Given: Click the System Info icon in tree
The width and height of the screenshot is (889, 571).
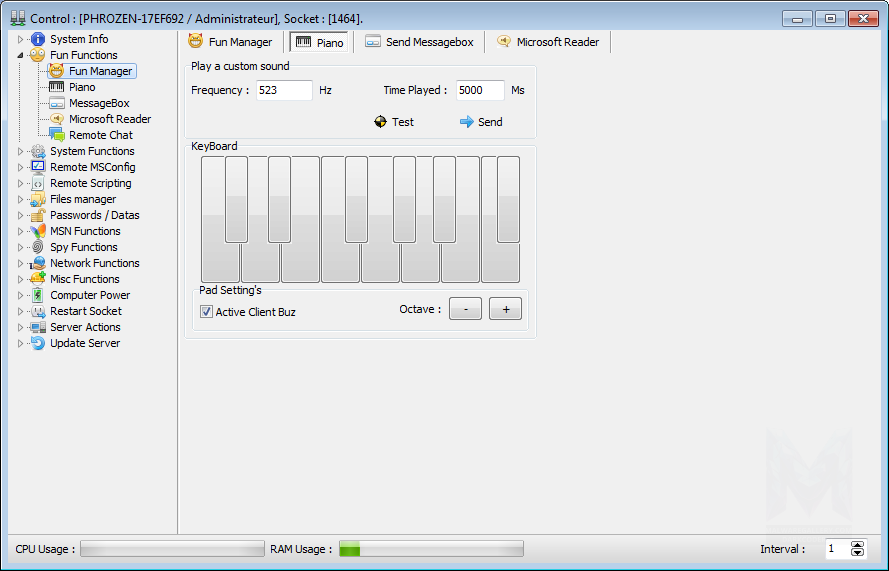Looking at the screenshot, I should click(38, 39).
